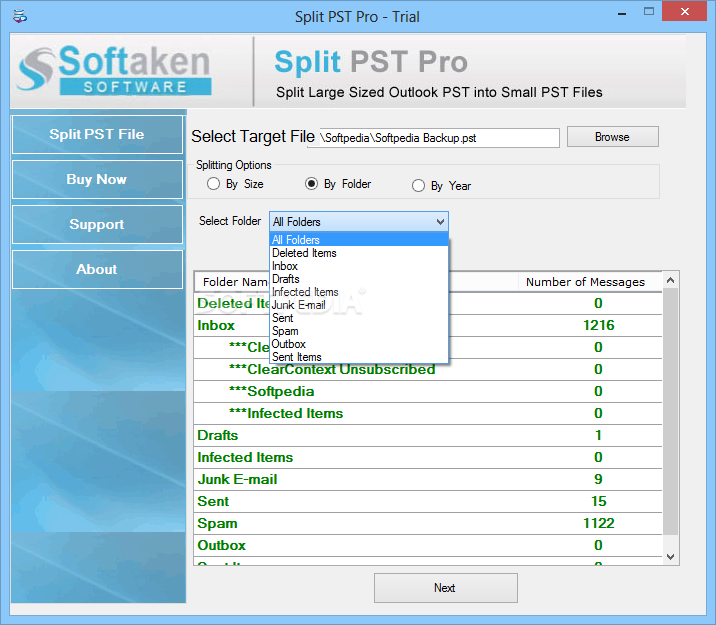Open the Buy Now page
Viewport: 716px width, 625px height.
(x=97, y=179)
